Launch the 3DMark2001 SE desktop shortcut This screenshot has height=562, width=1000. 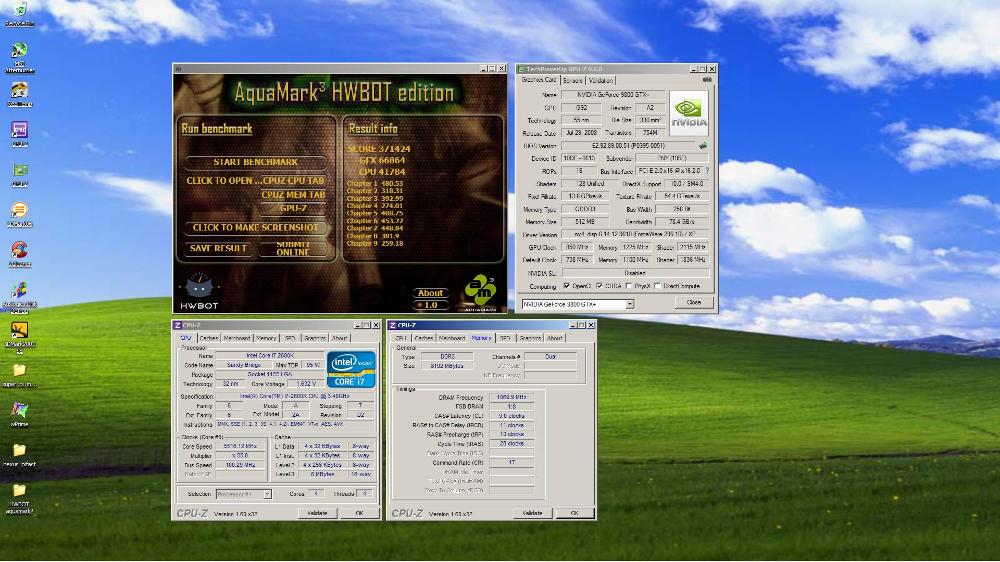(19, 336)
